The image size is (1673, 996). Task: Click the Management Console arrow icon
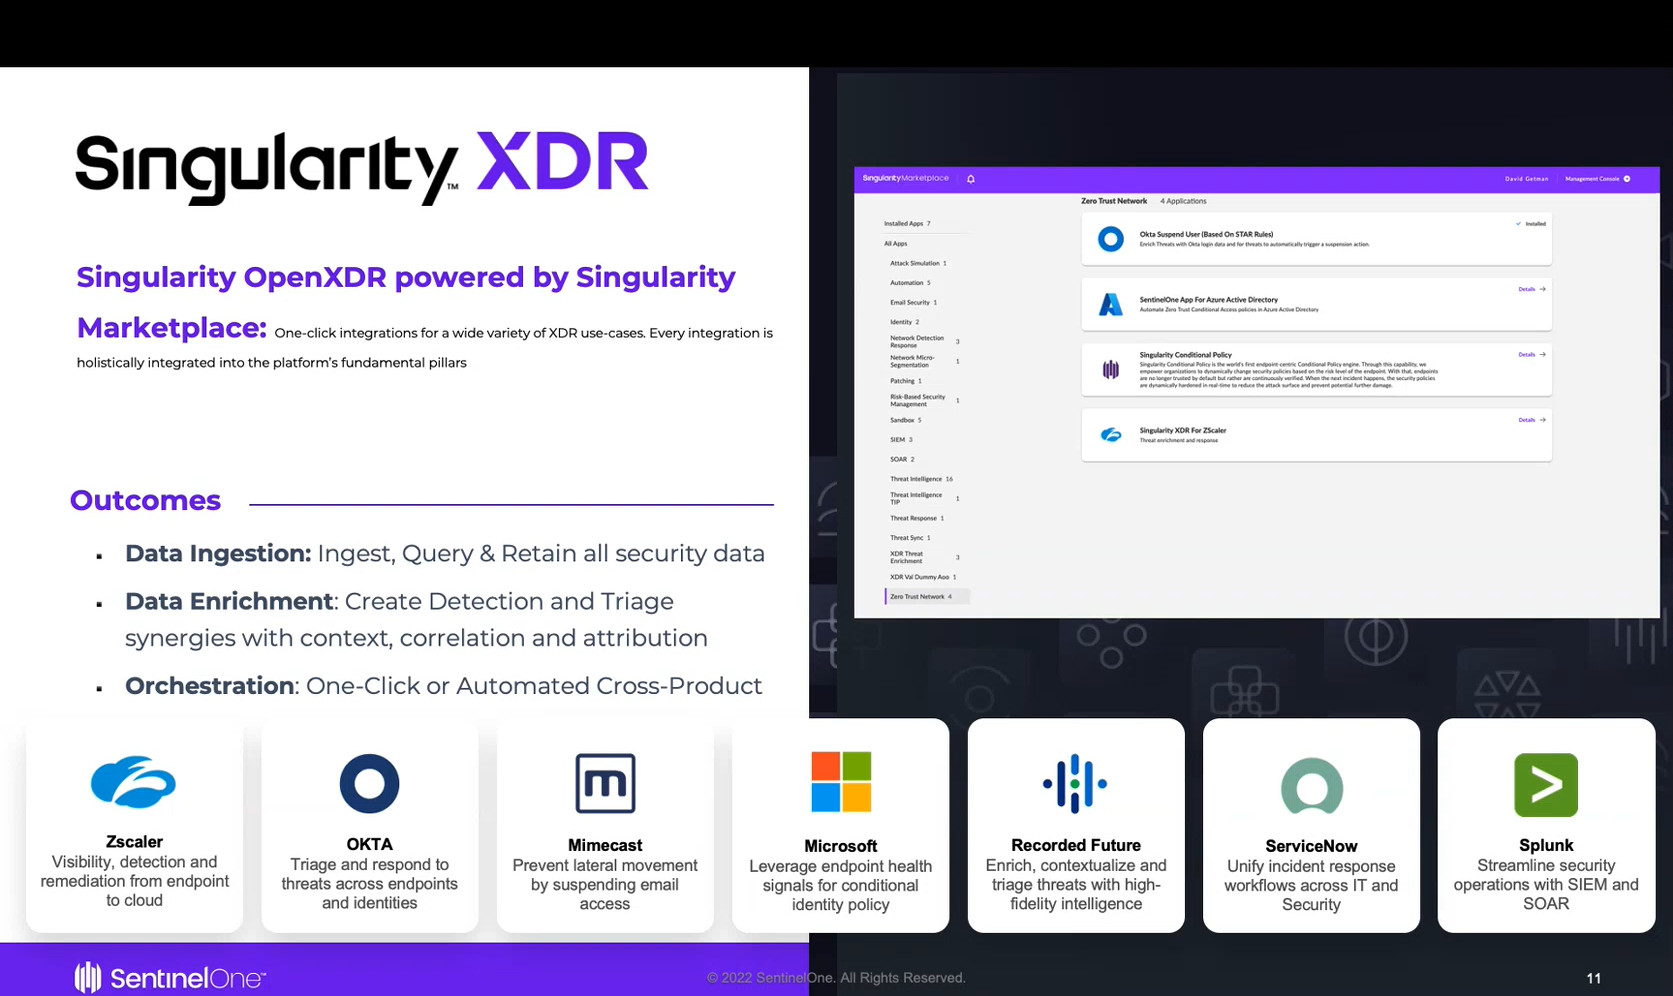coord(1627,179)
